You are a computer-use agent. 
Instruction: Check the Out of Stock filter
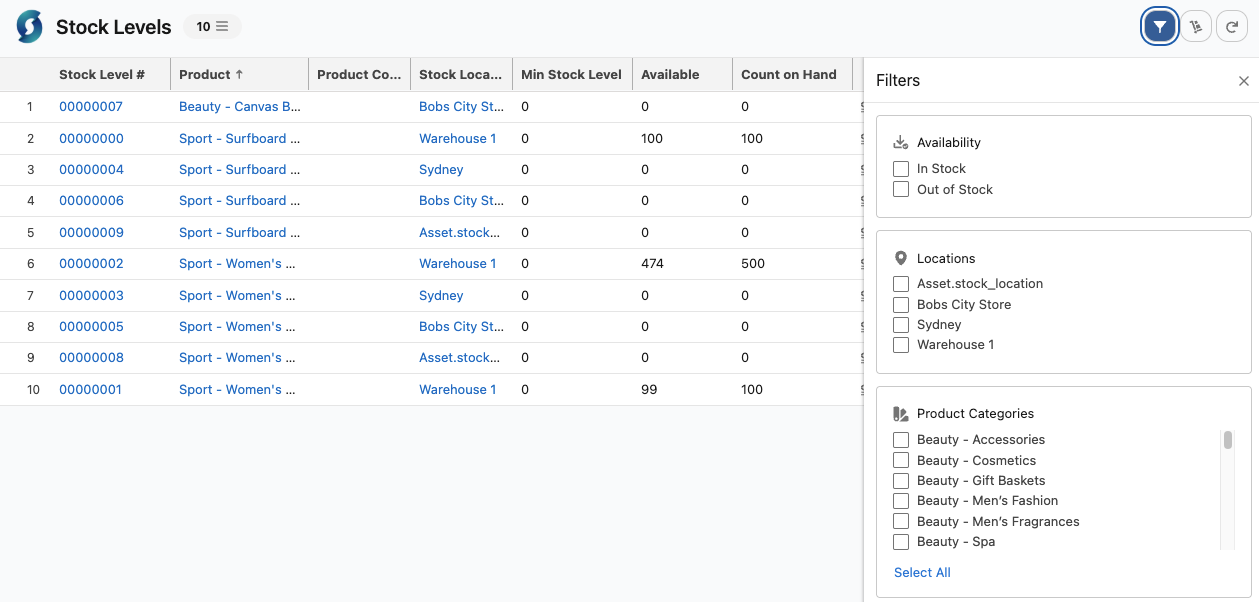click(x=901, y=189)
